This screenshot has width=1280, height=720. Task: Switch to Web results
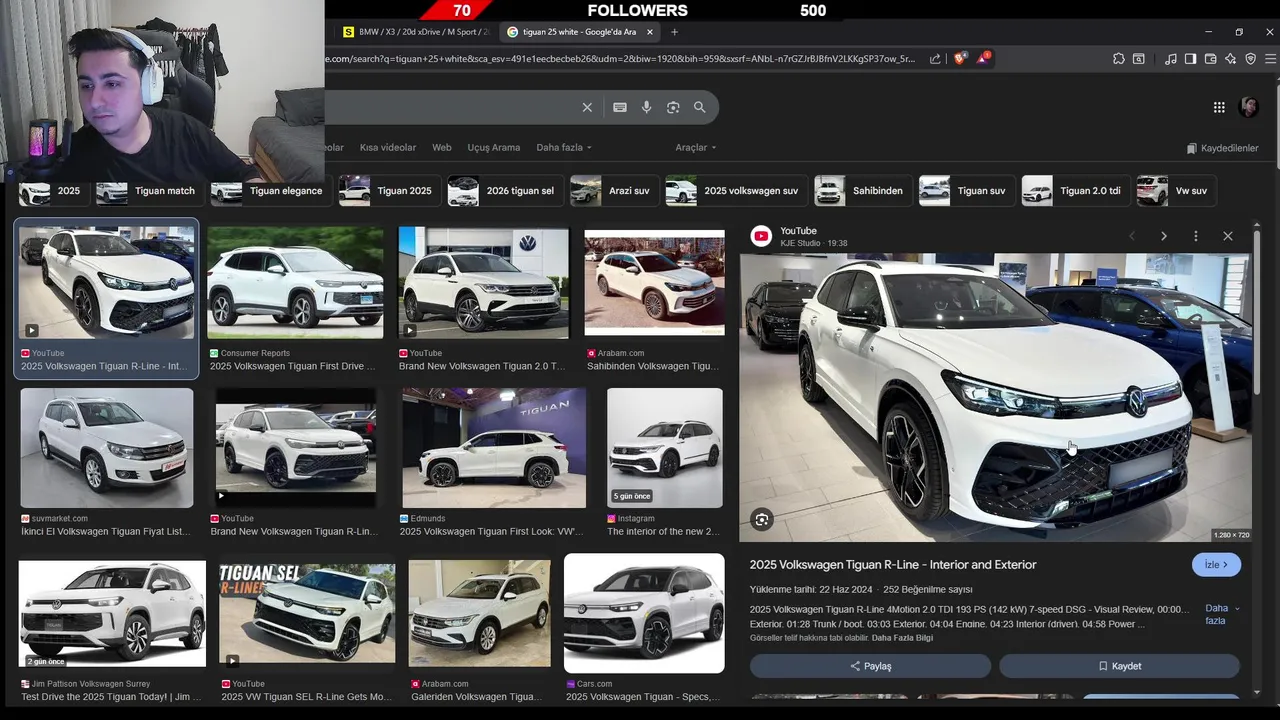click(442, 148)
